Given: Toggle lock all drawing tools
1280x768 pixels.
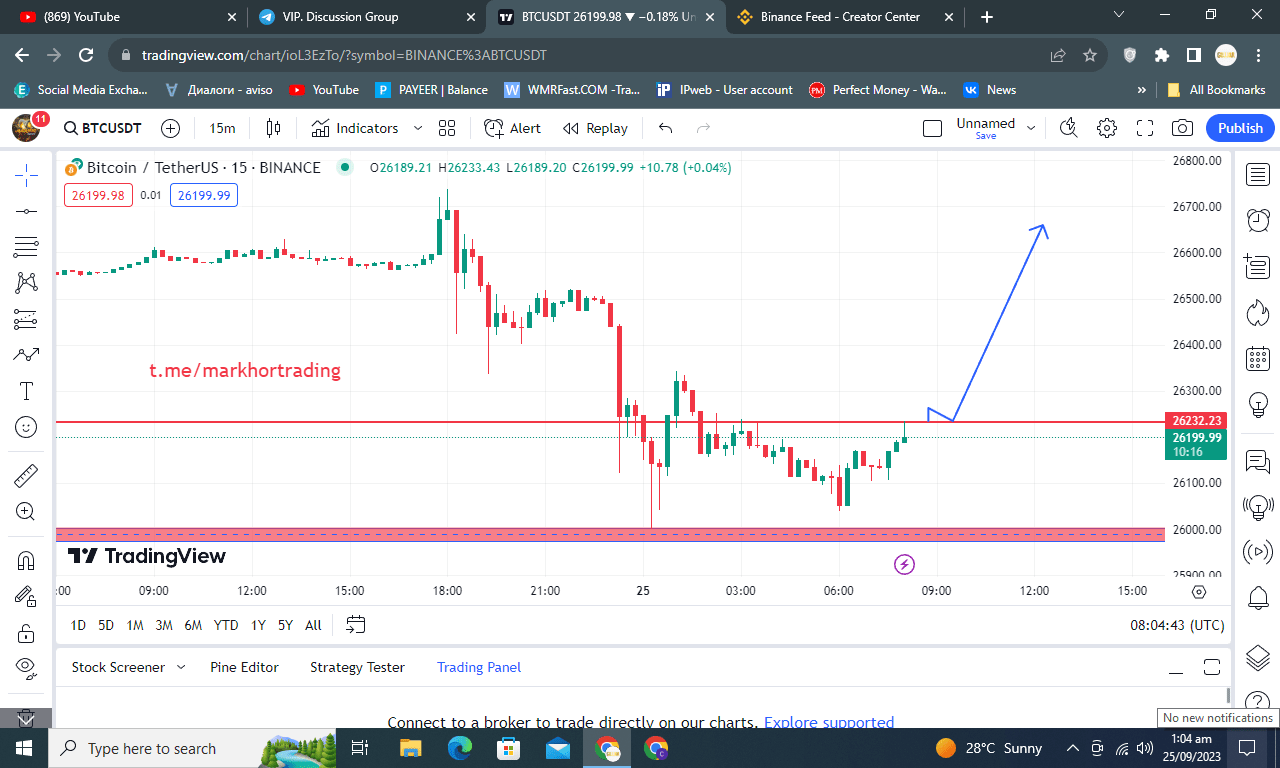Looking at the screenshot, I should click(26, 633).
